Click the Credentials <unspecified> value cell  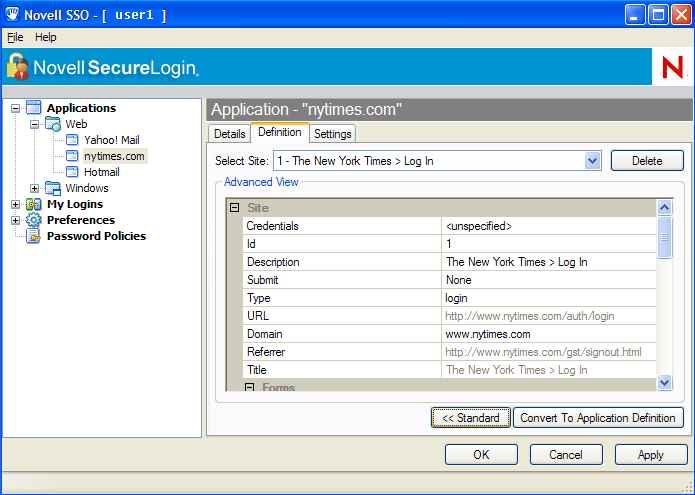[x=549, y=226]
